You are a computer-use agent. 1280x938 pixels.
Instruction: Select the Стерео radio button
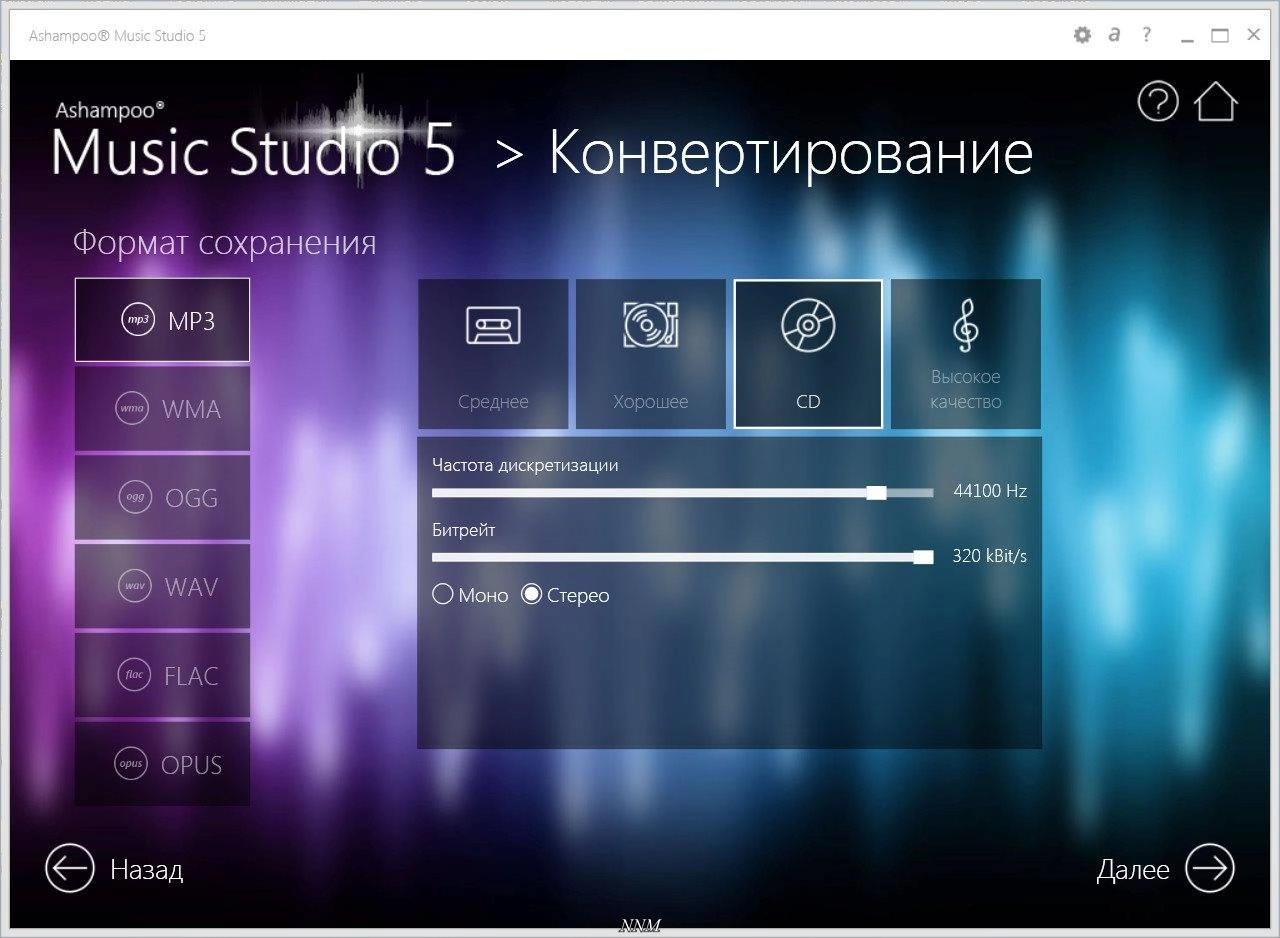532,595
